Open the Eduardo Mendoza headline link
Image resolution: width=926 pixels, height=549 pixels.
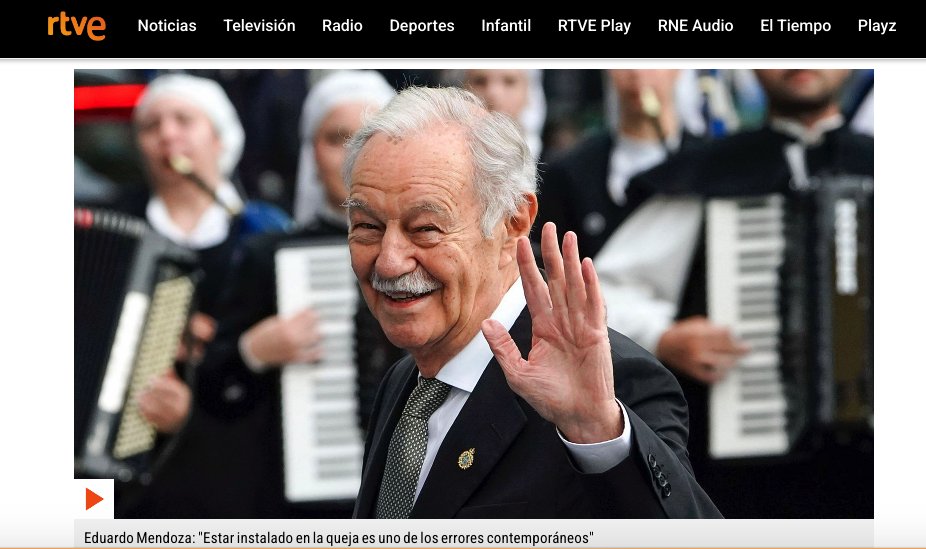338,538
